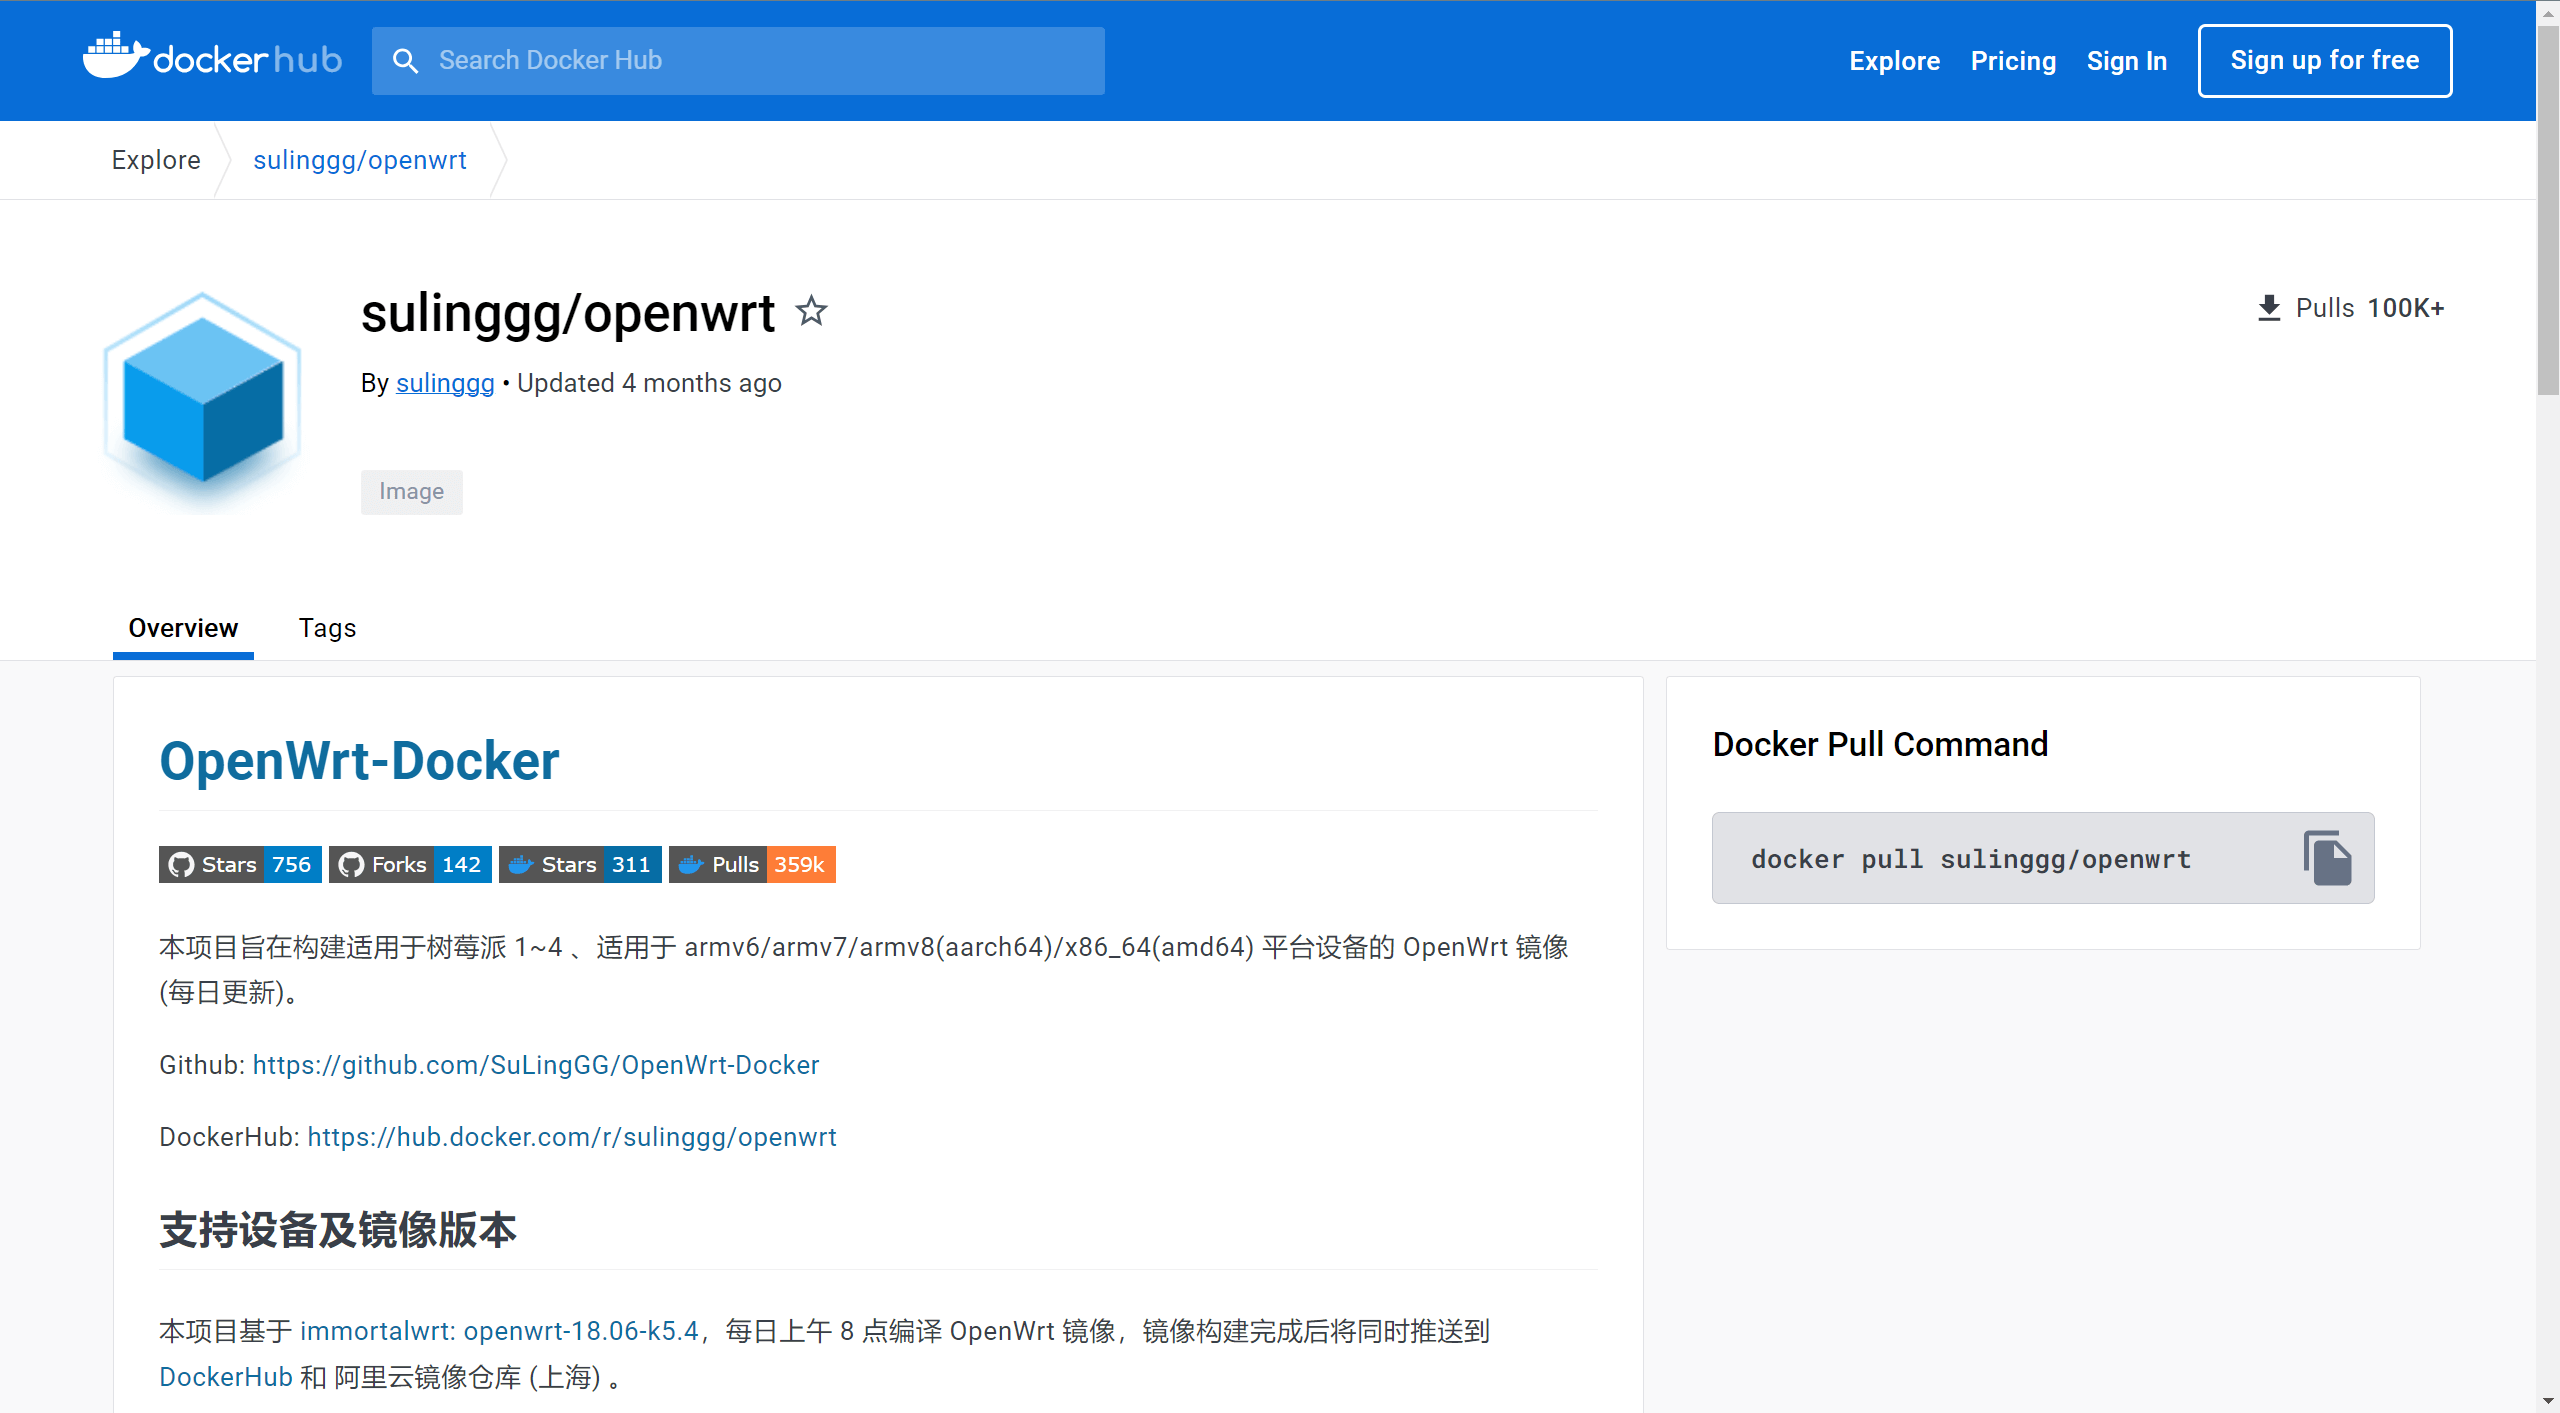The image size is (2560, 1413).
Task: Click the Pulls download icon
Action: 2269,308
